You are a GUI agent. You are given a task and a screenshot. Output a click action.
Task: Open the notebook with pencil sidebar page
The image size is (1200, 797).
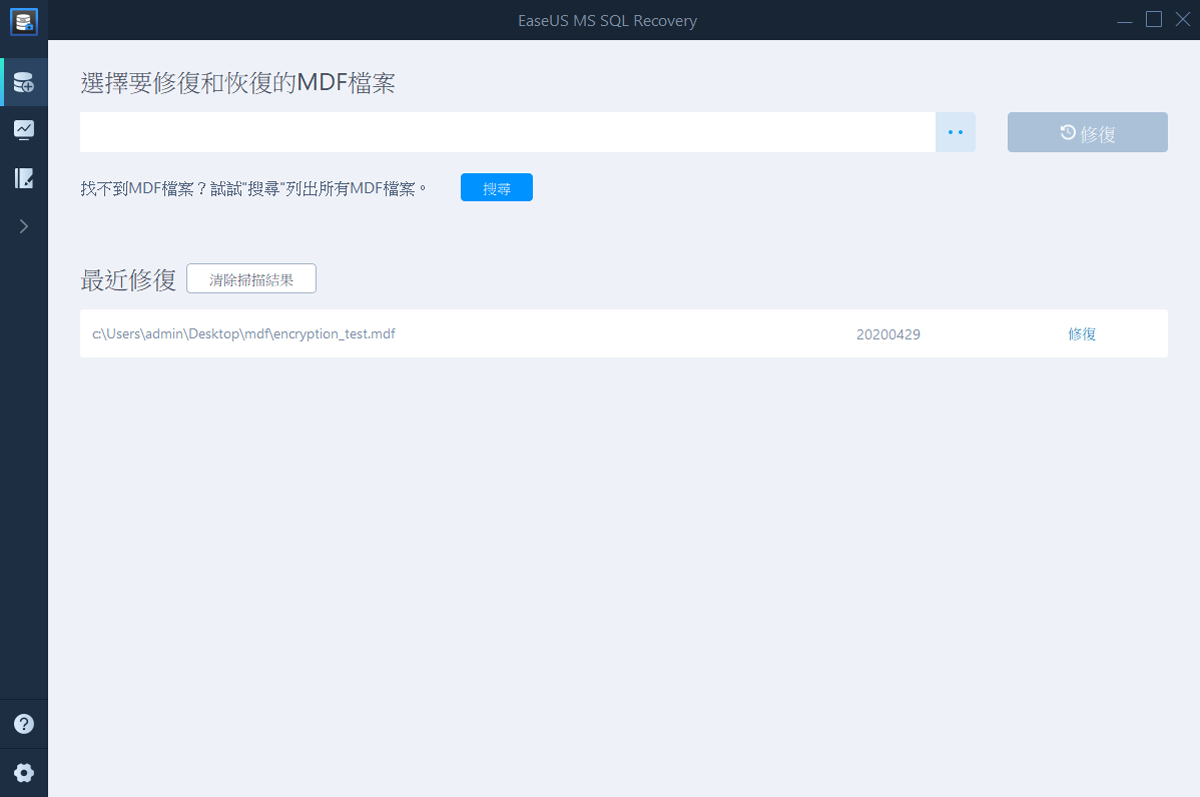24,178
